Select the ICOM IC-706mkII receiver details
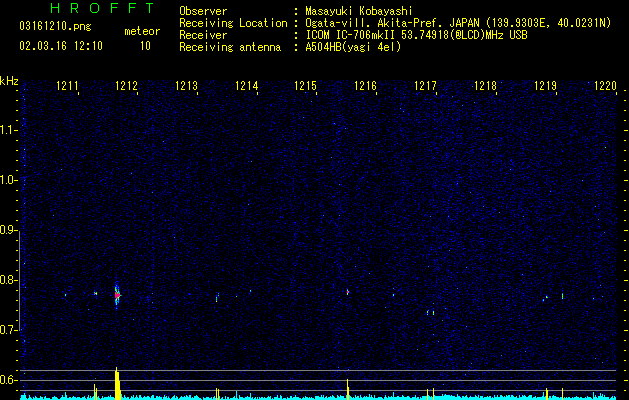Image resolution: width=629 pixels, height=400 pixels. click(416, 35)
